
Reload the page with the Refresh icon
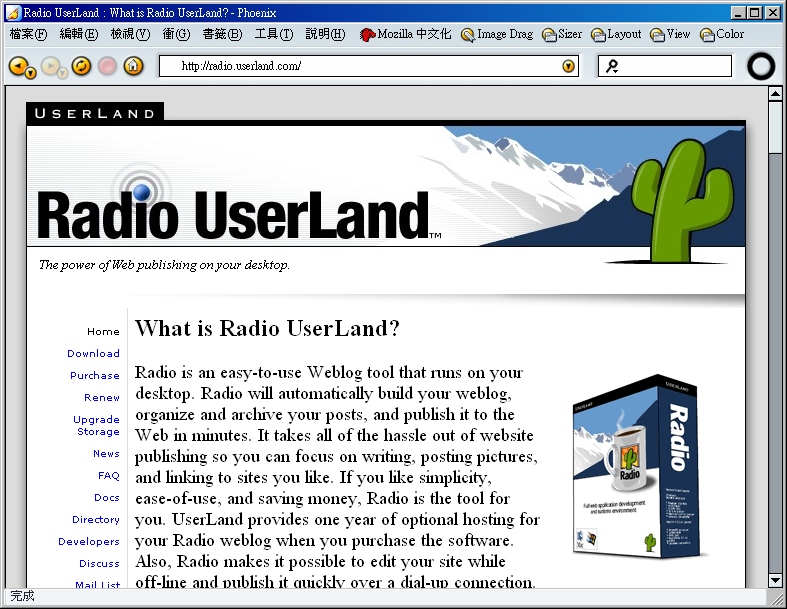81,66
